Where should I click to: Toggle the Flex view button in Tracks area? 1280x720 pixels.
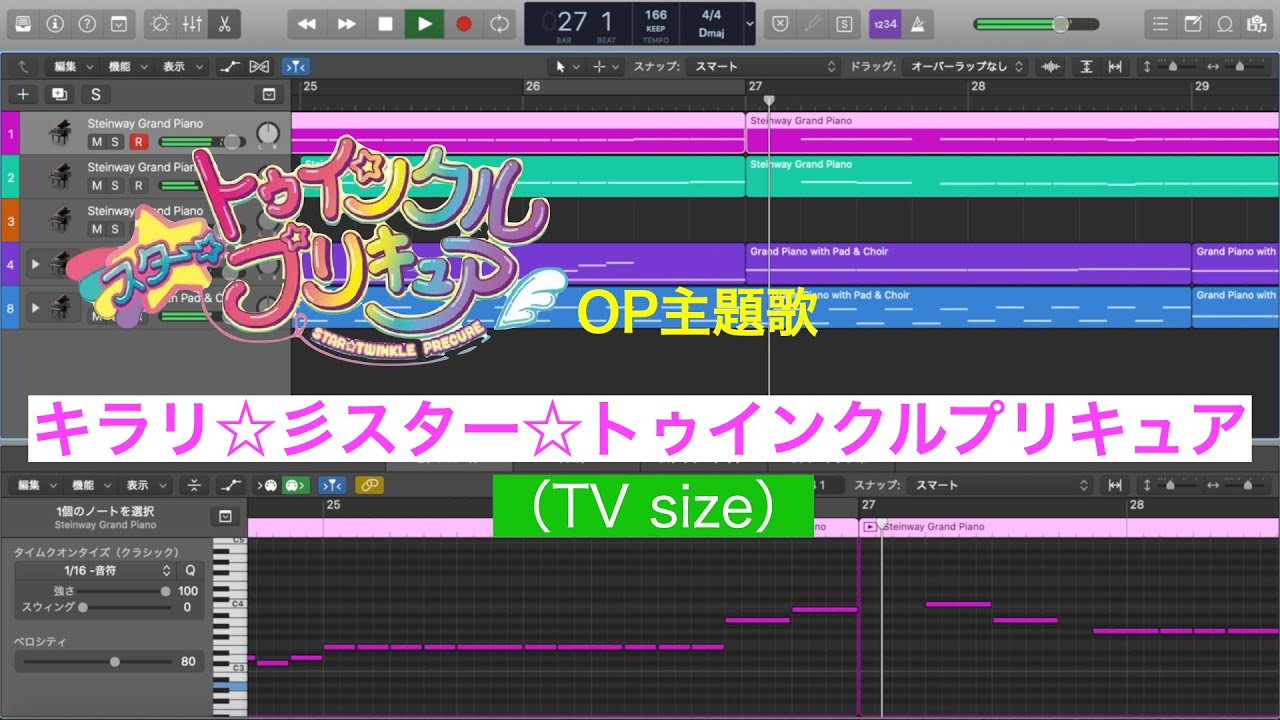pyautogui.click(x=259, y=67)
